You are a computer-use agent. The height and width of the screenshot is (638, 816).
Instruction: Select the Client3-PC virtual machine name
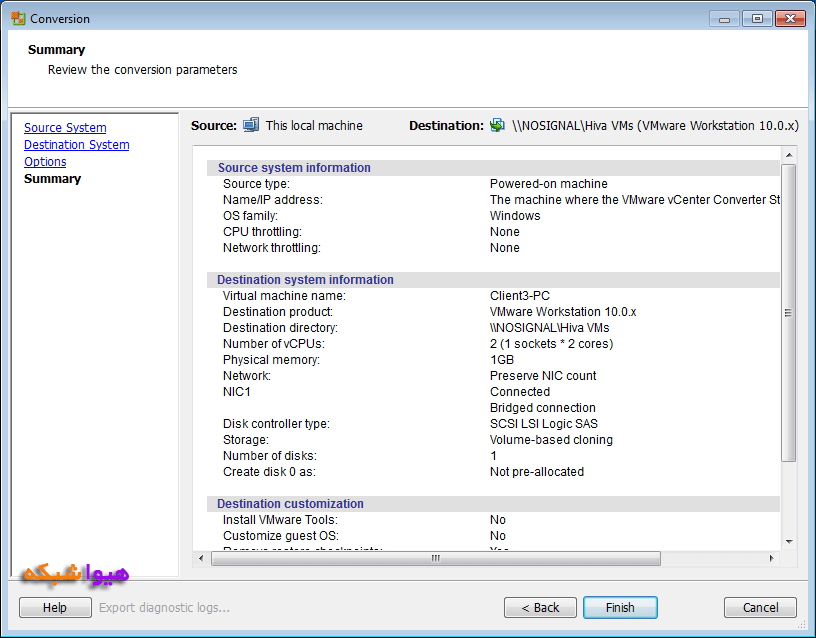click(520, 296)
